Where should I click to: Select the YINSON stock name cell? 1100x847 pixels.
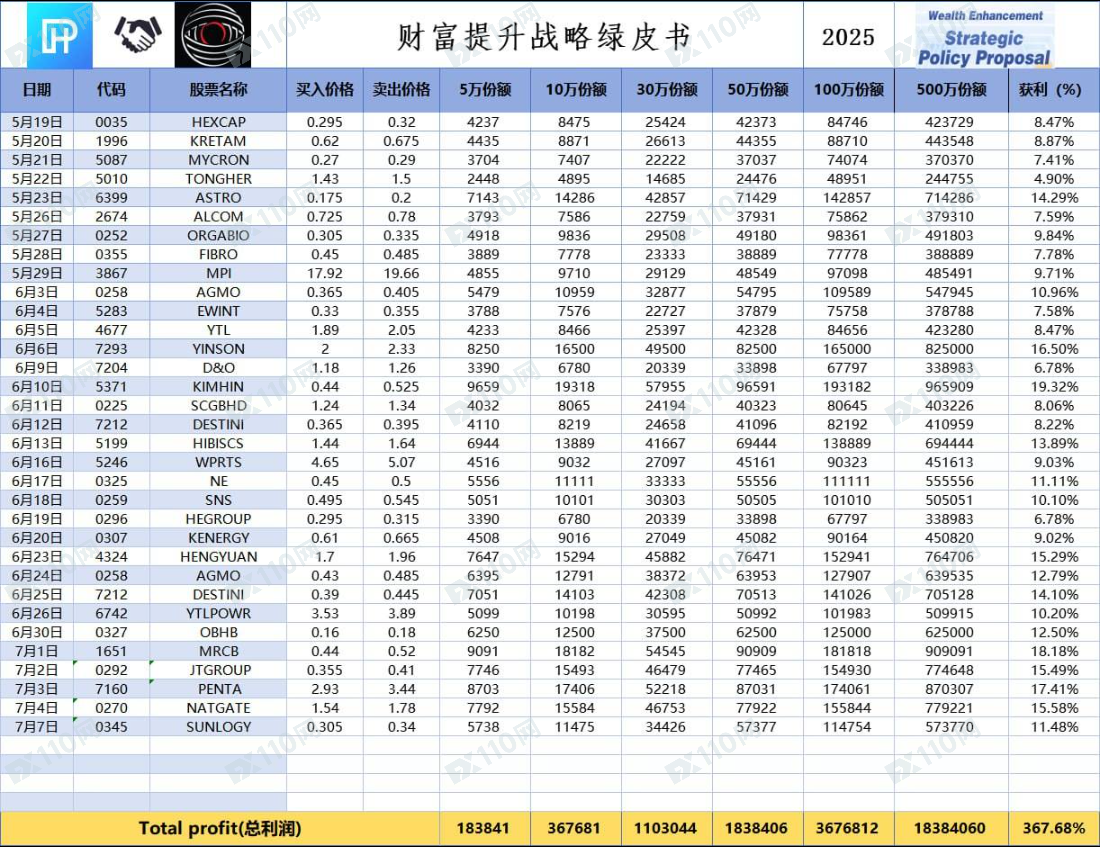coord(218,349)
